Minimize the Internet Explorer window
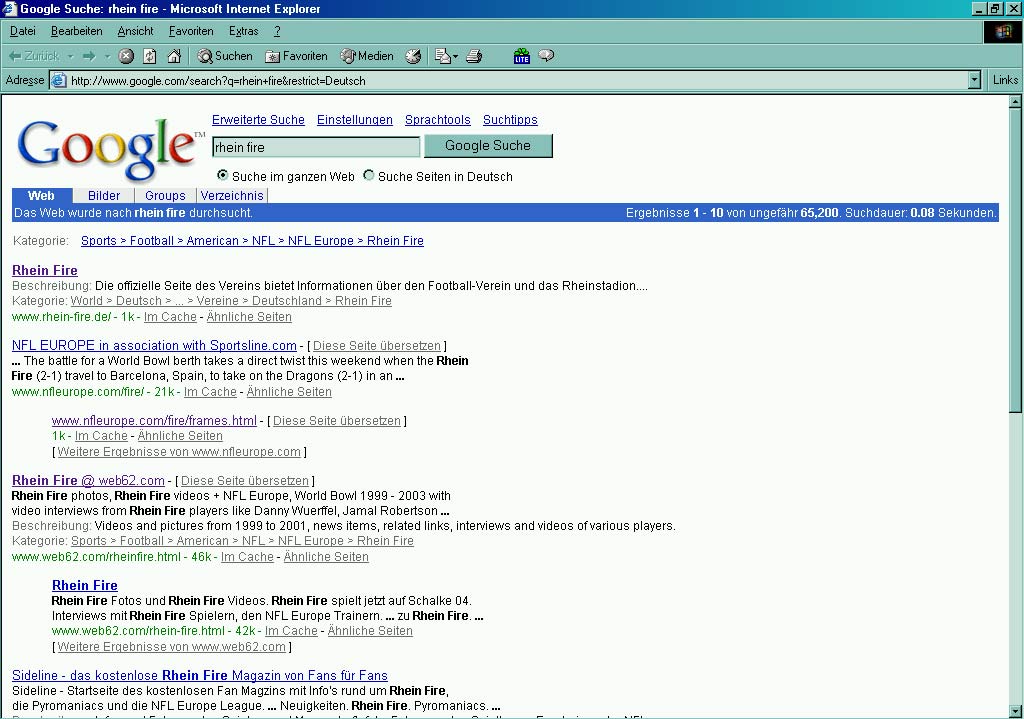 (x=979, y=8)
